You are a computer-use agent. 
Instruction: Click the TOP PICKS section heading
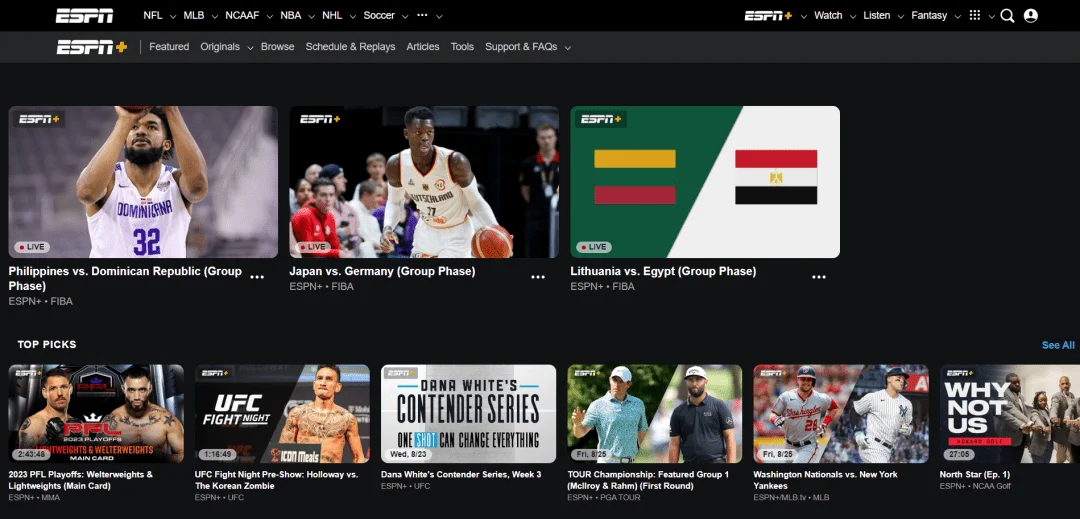pos(47,344)
